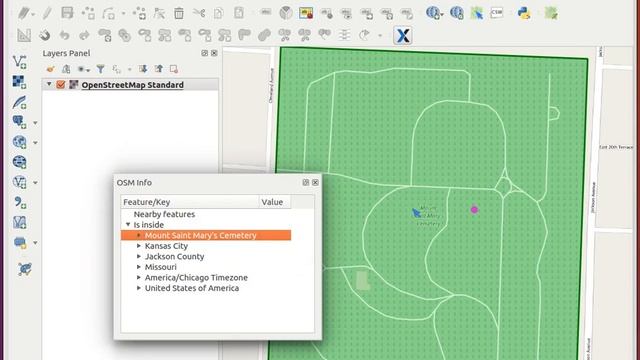Click the Remove Layer icon in Layers Panel

174,69
